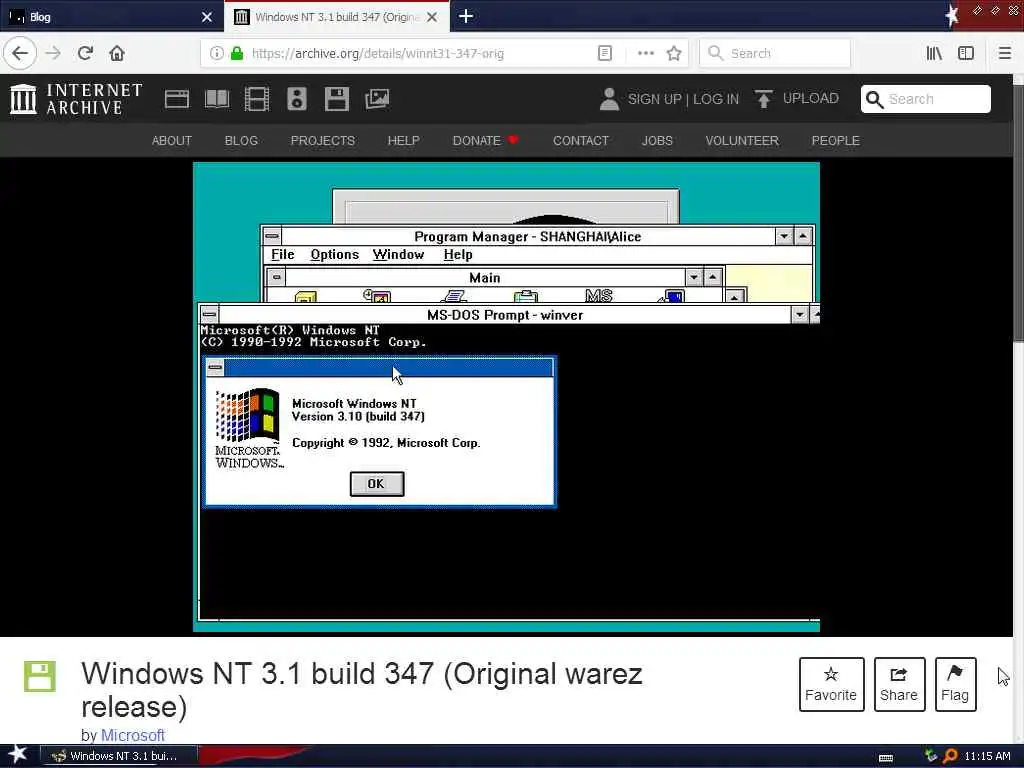Image resolution: width=1024 pixels, height=768 pixels.
Task: Open the Images icon in Archive header
Action: pyautogui.click(x=377, y=99)
